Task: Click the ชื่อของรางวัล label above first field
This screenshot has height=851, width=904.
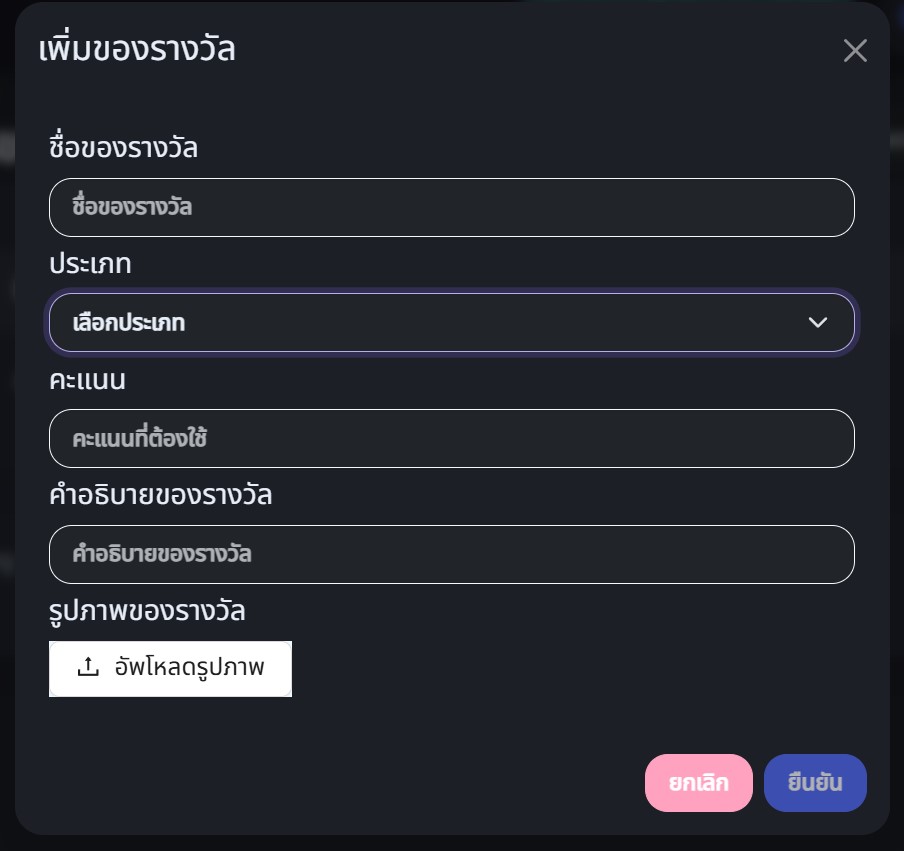Action: tap(123, 148)
